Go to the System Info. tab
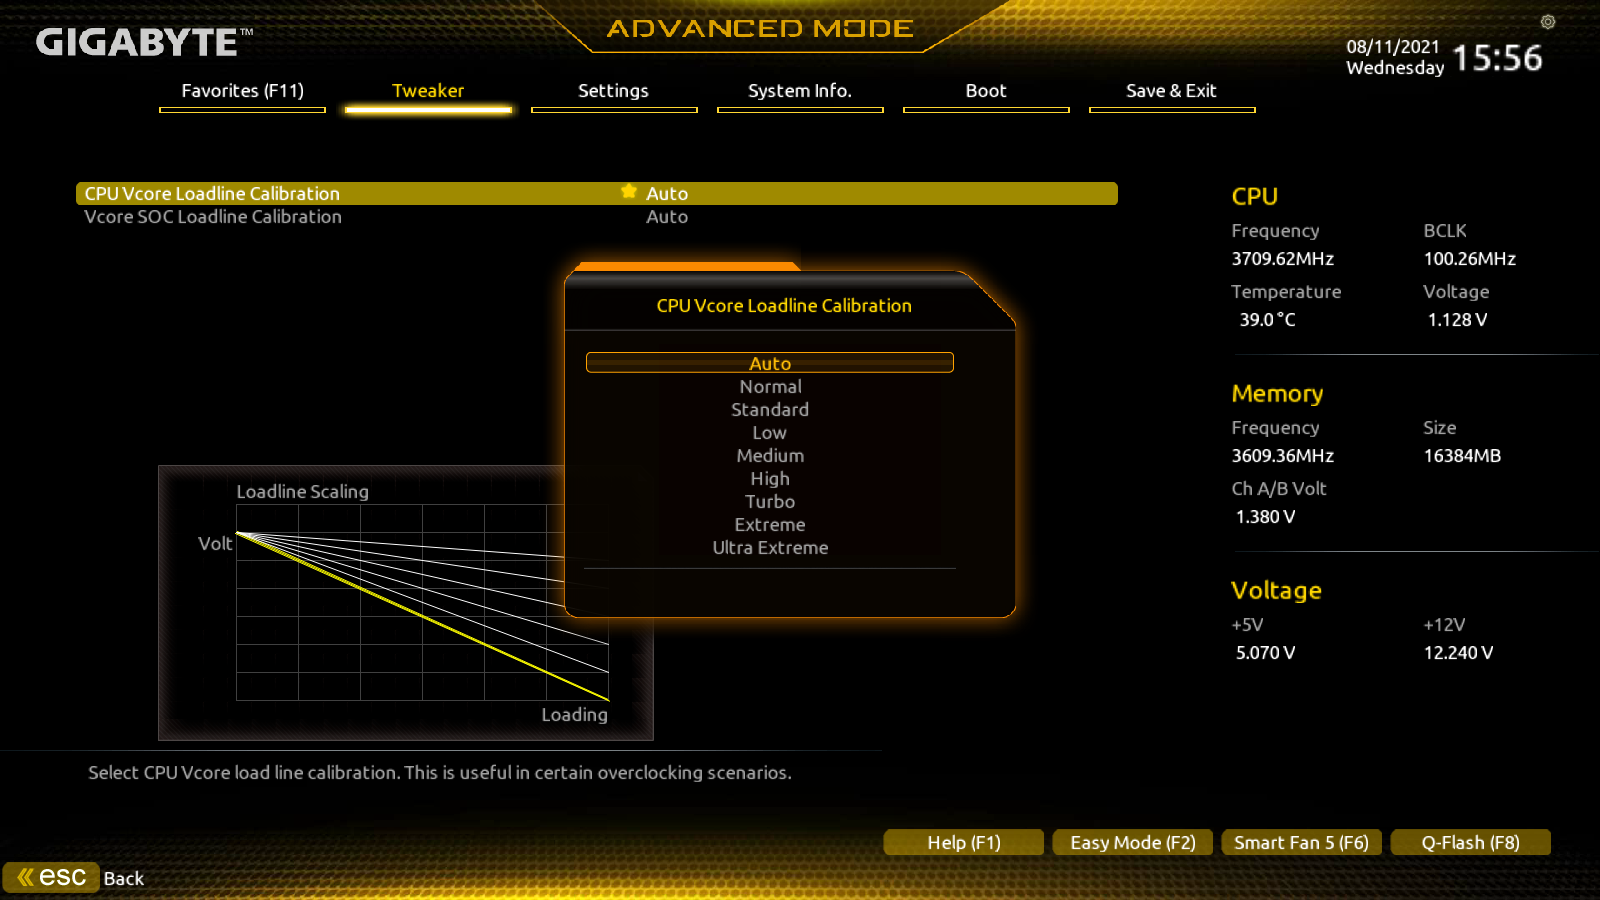 click(800, 91)
